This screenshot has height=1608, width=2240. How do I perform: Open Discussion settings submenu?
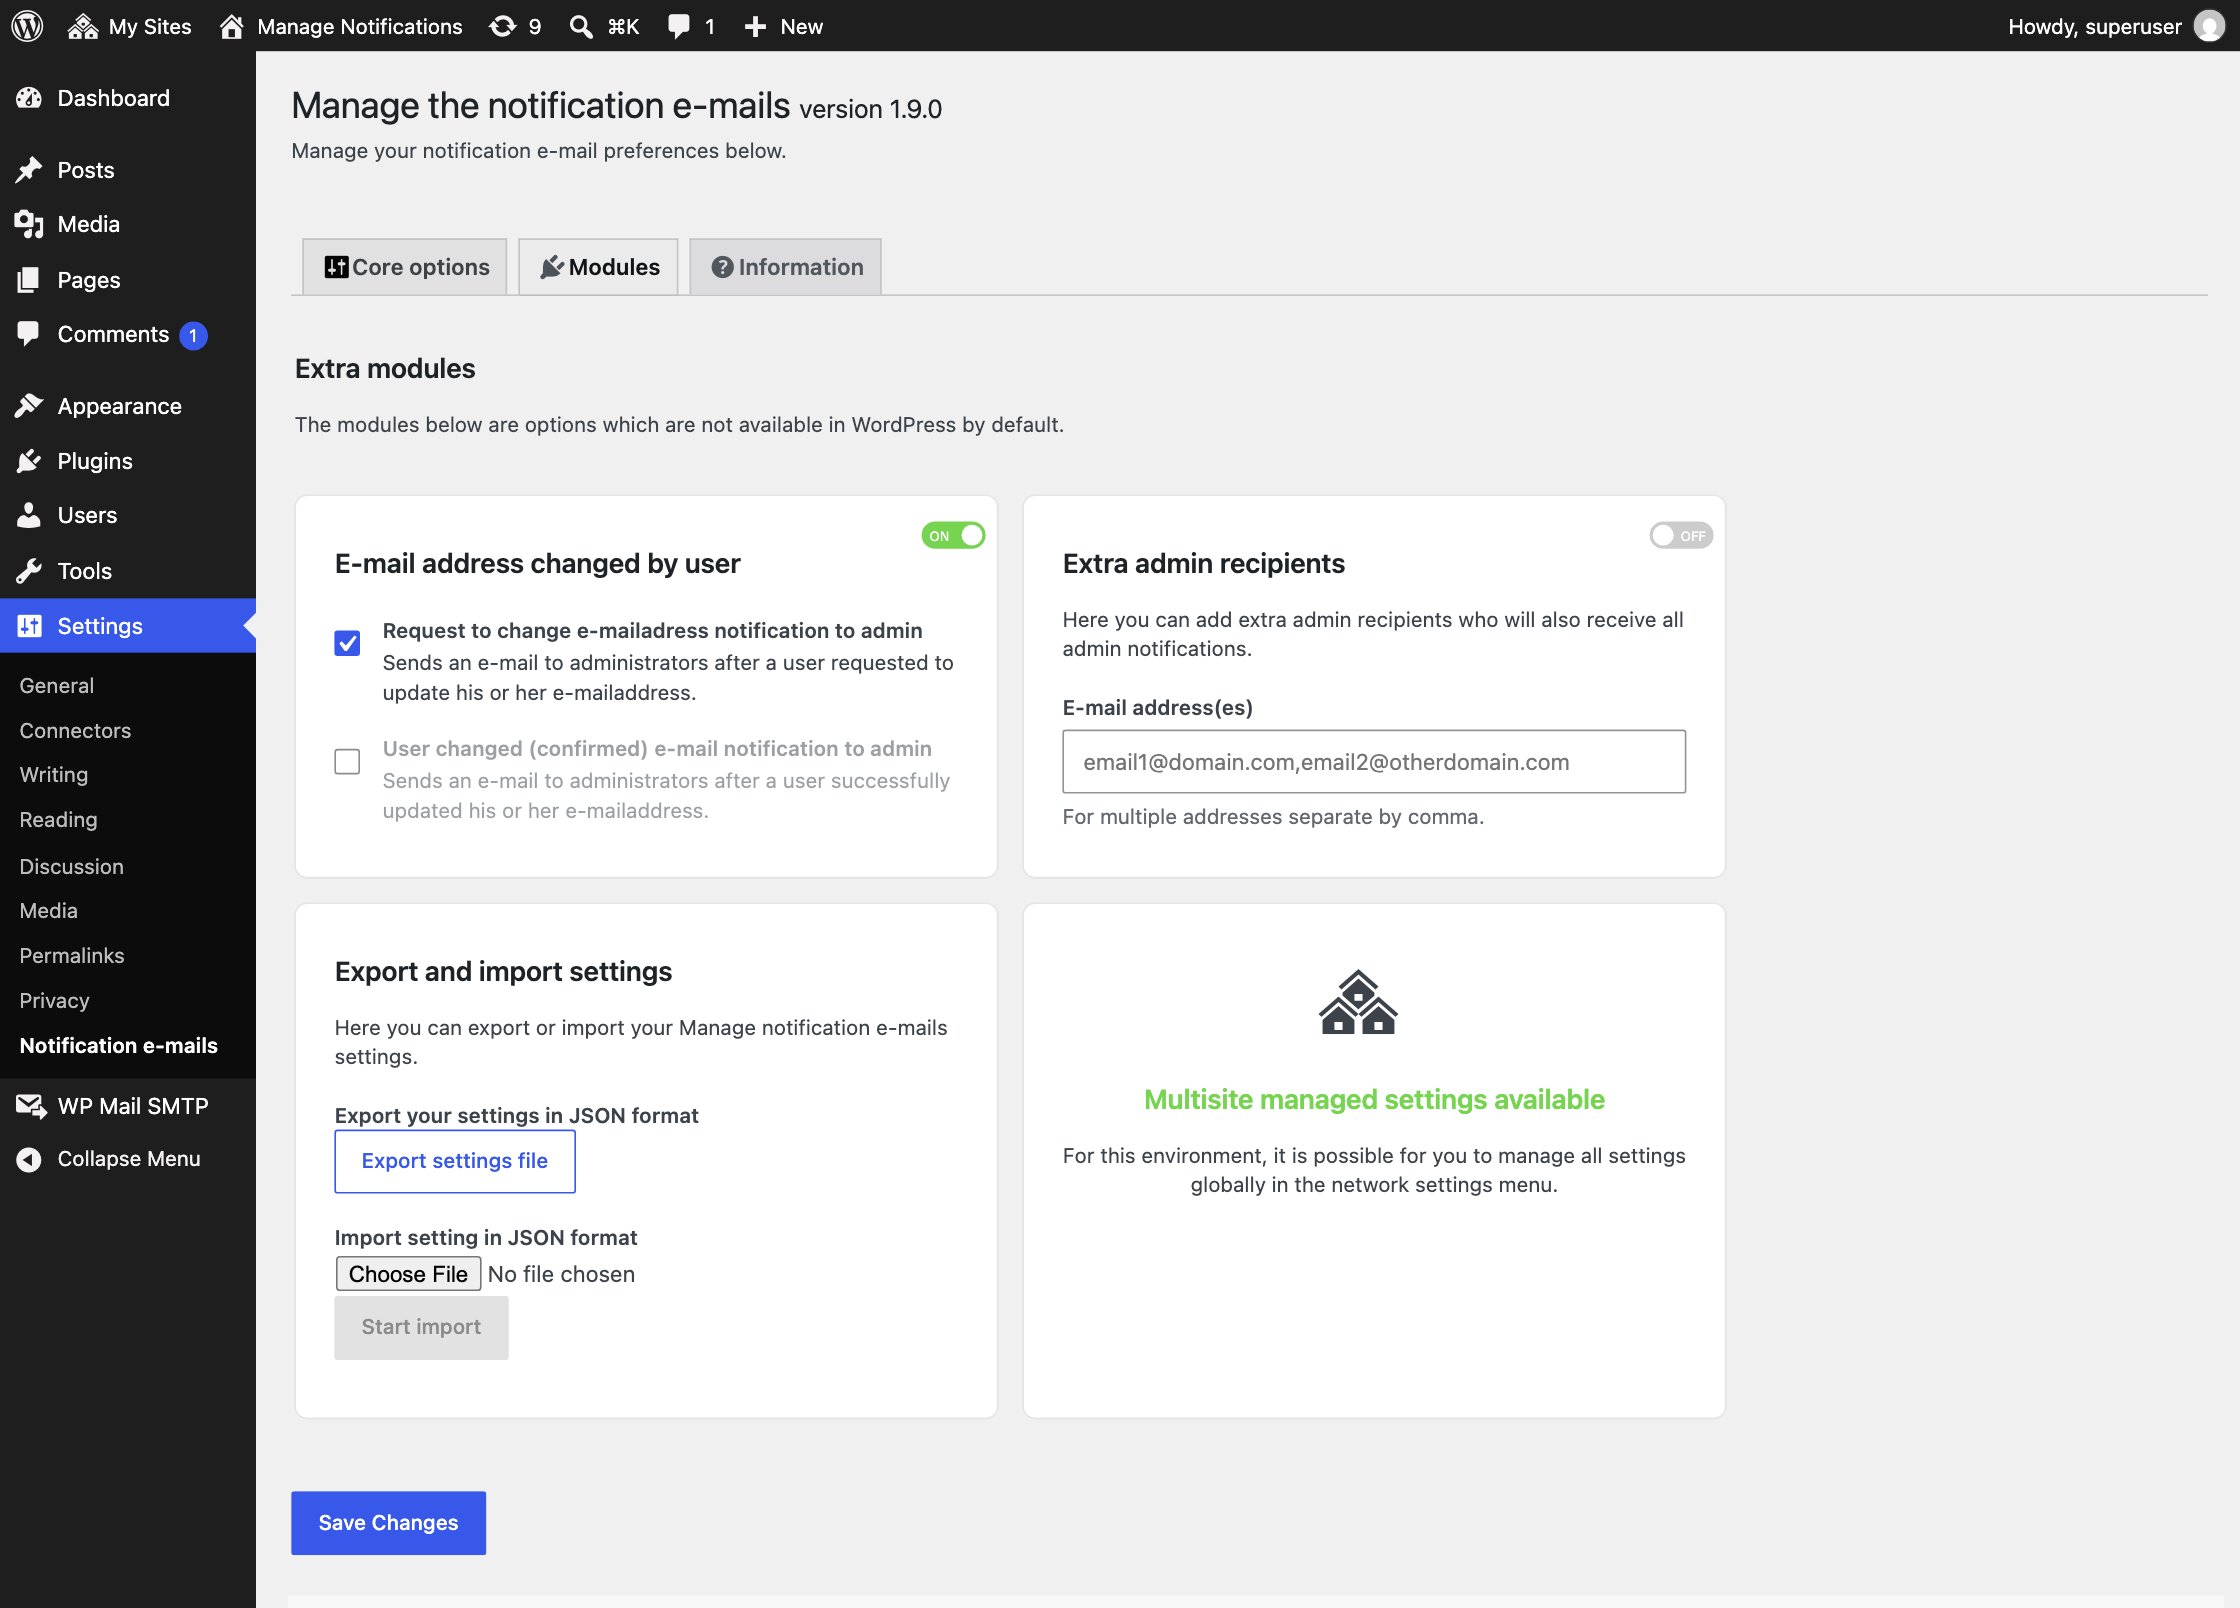(72, 866)
